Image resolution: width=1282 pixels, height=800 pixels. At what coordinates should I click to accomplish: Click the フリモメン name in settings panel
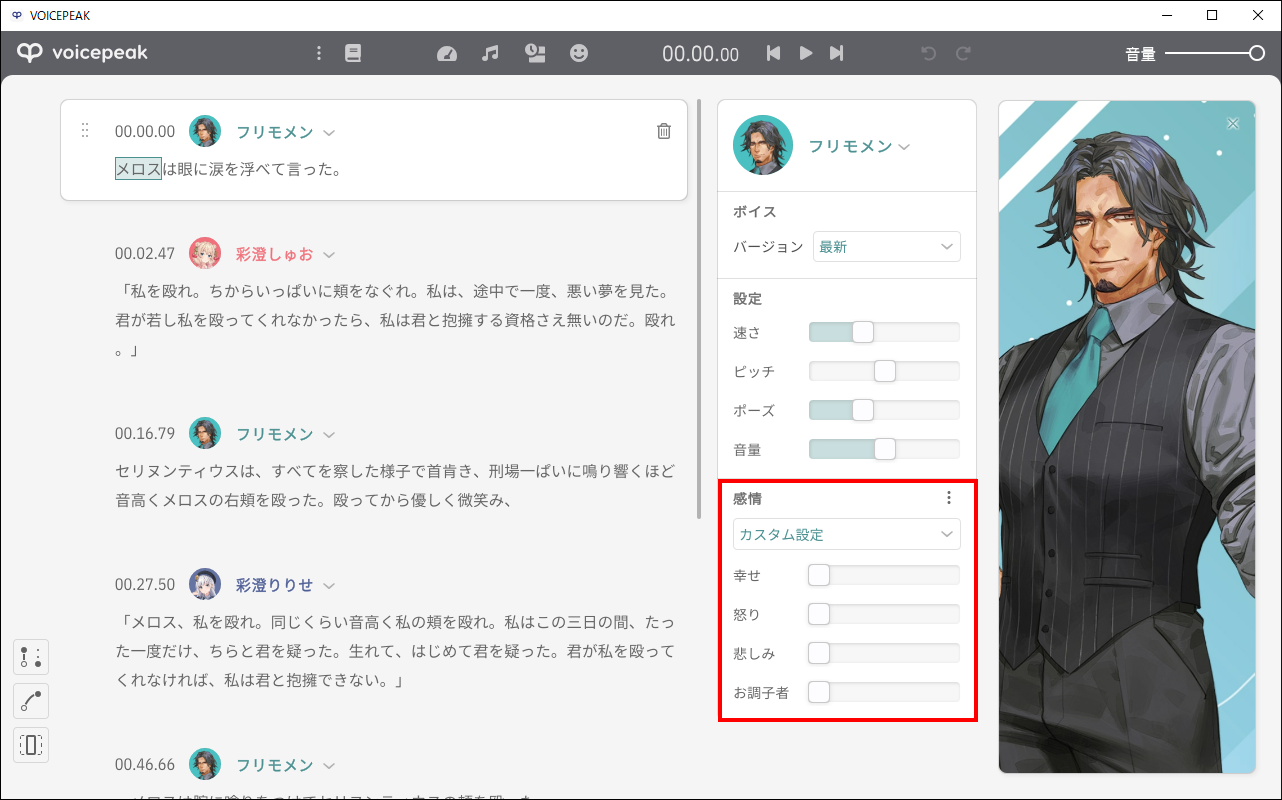point(850,146)
